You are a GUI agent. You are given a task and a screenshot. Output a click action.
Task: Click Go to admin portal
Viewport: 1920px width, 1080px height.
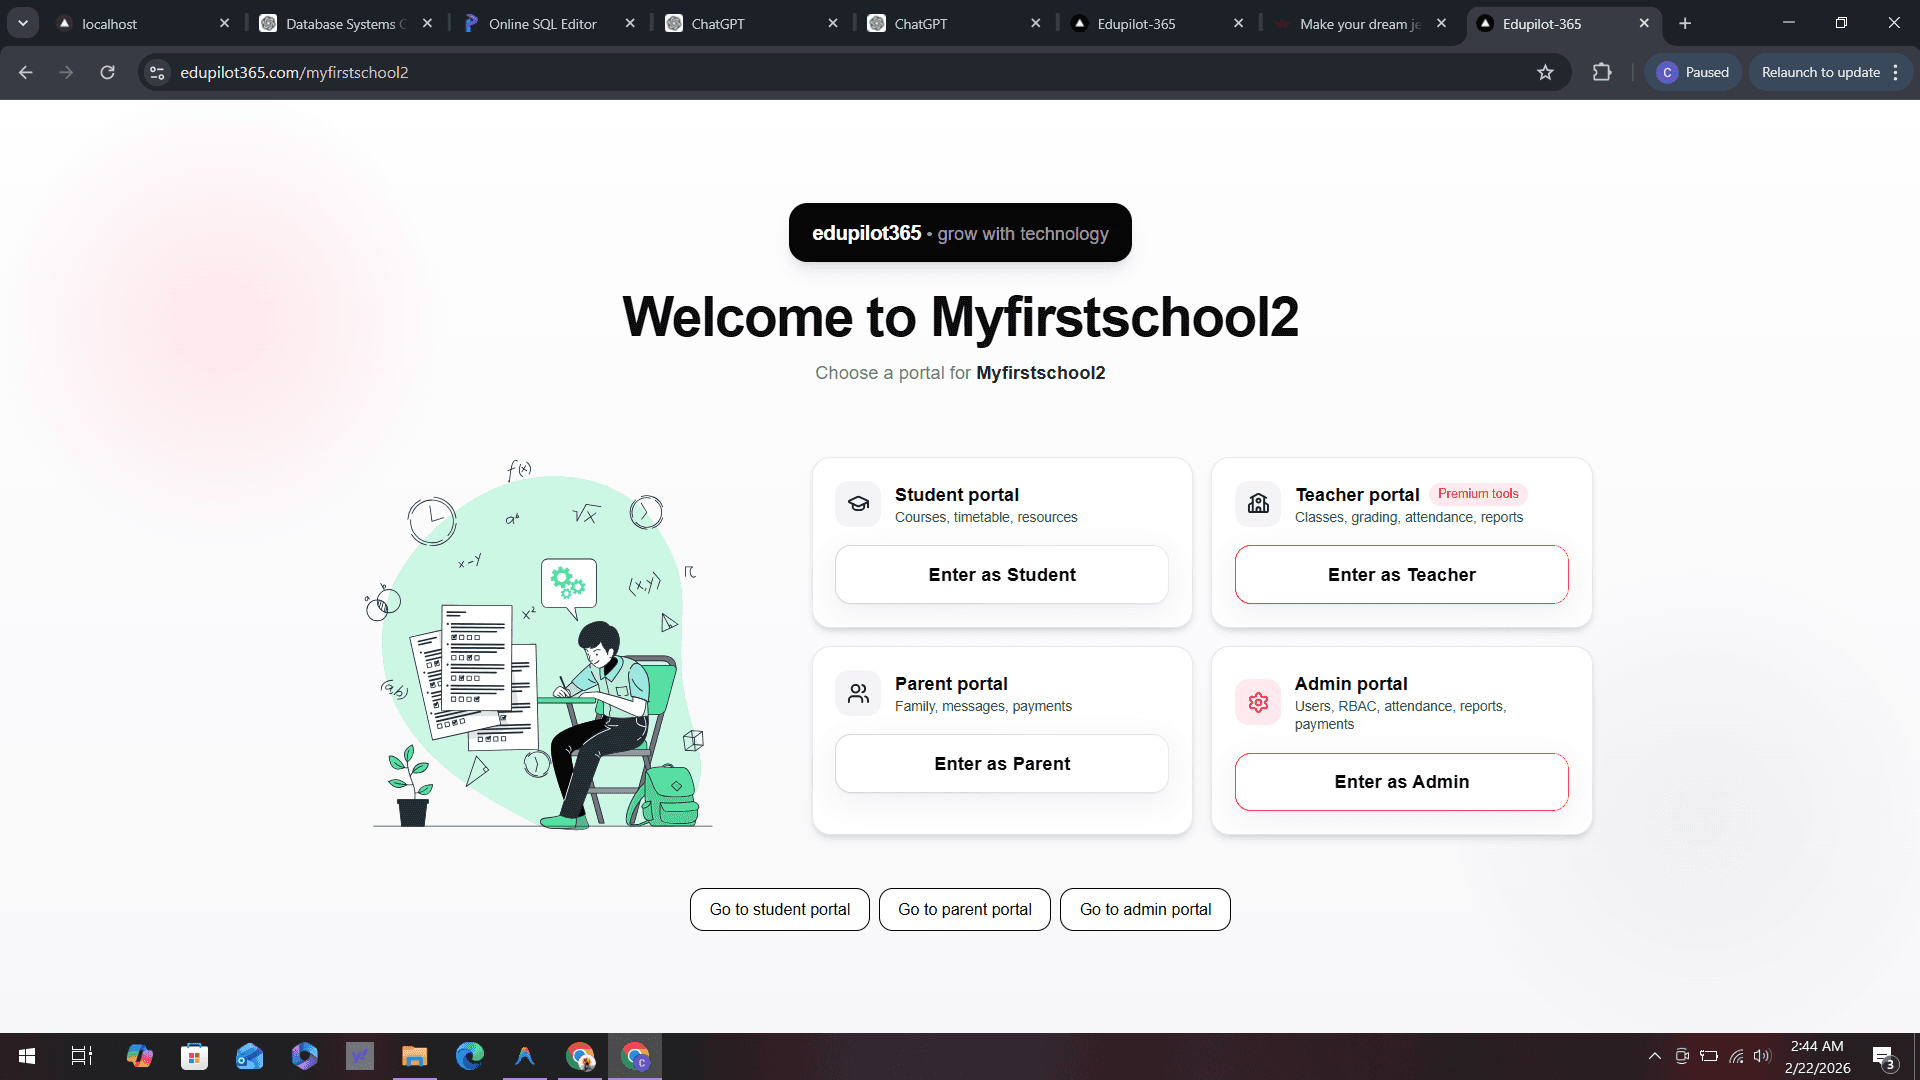pos(1144,909)
